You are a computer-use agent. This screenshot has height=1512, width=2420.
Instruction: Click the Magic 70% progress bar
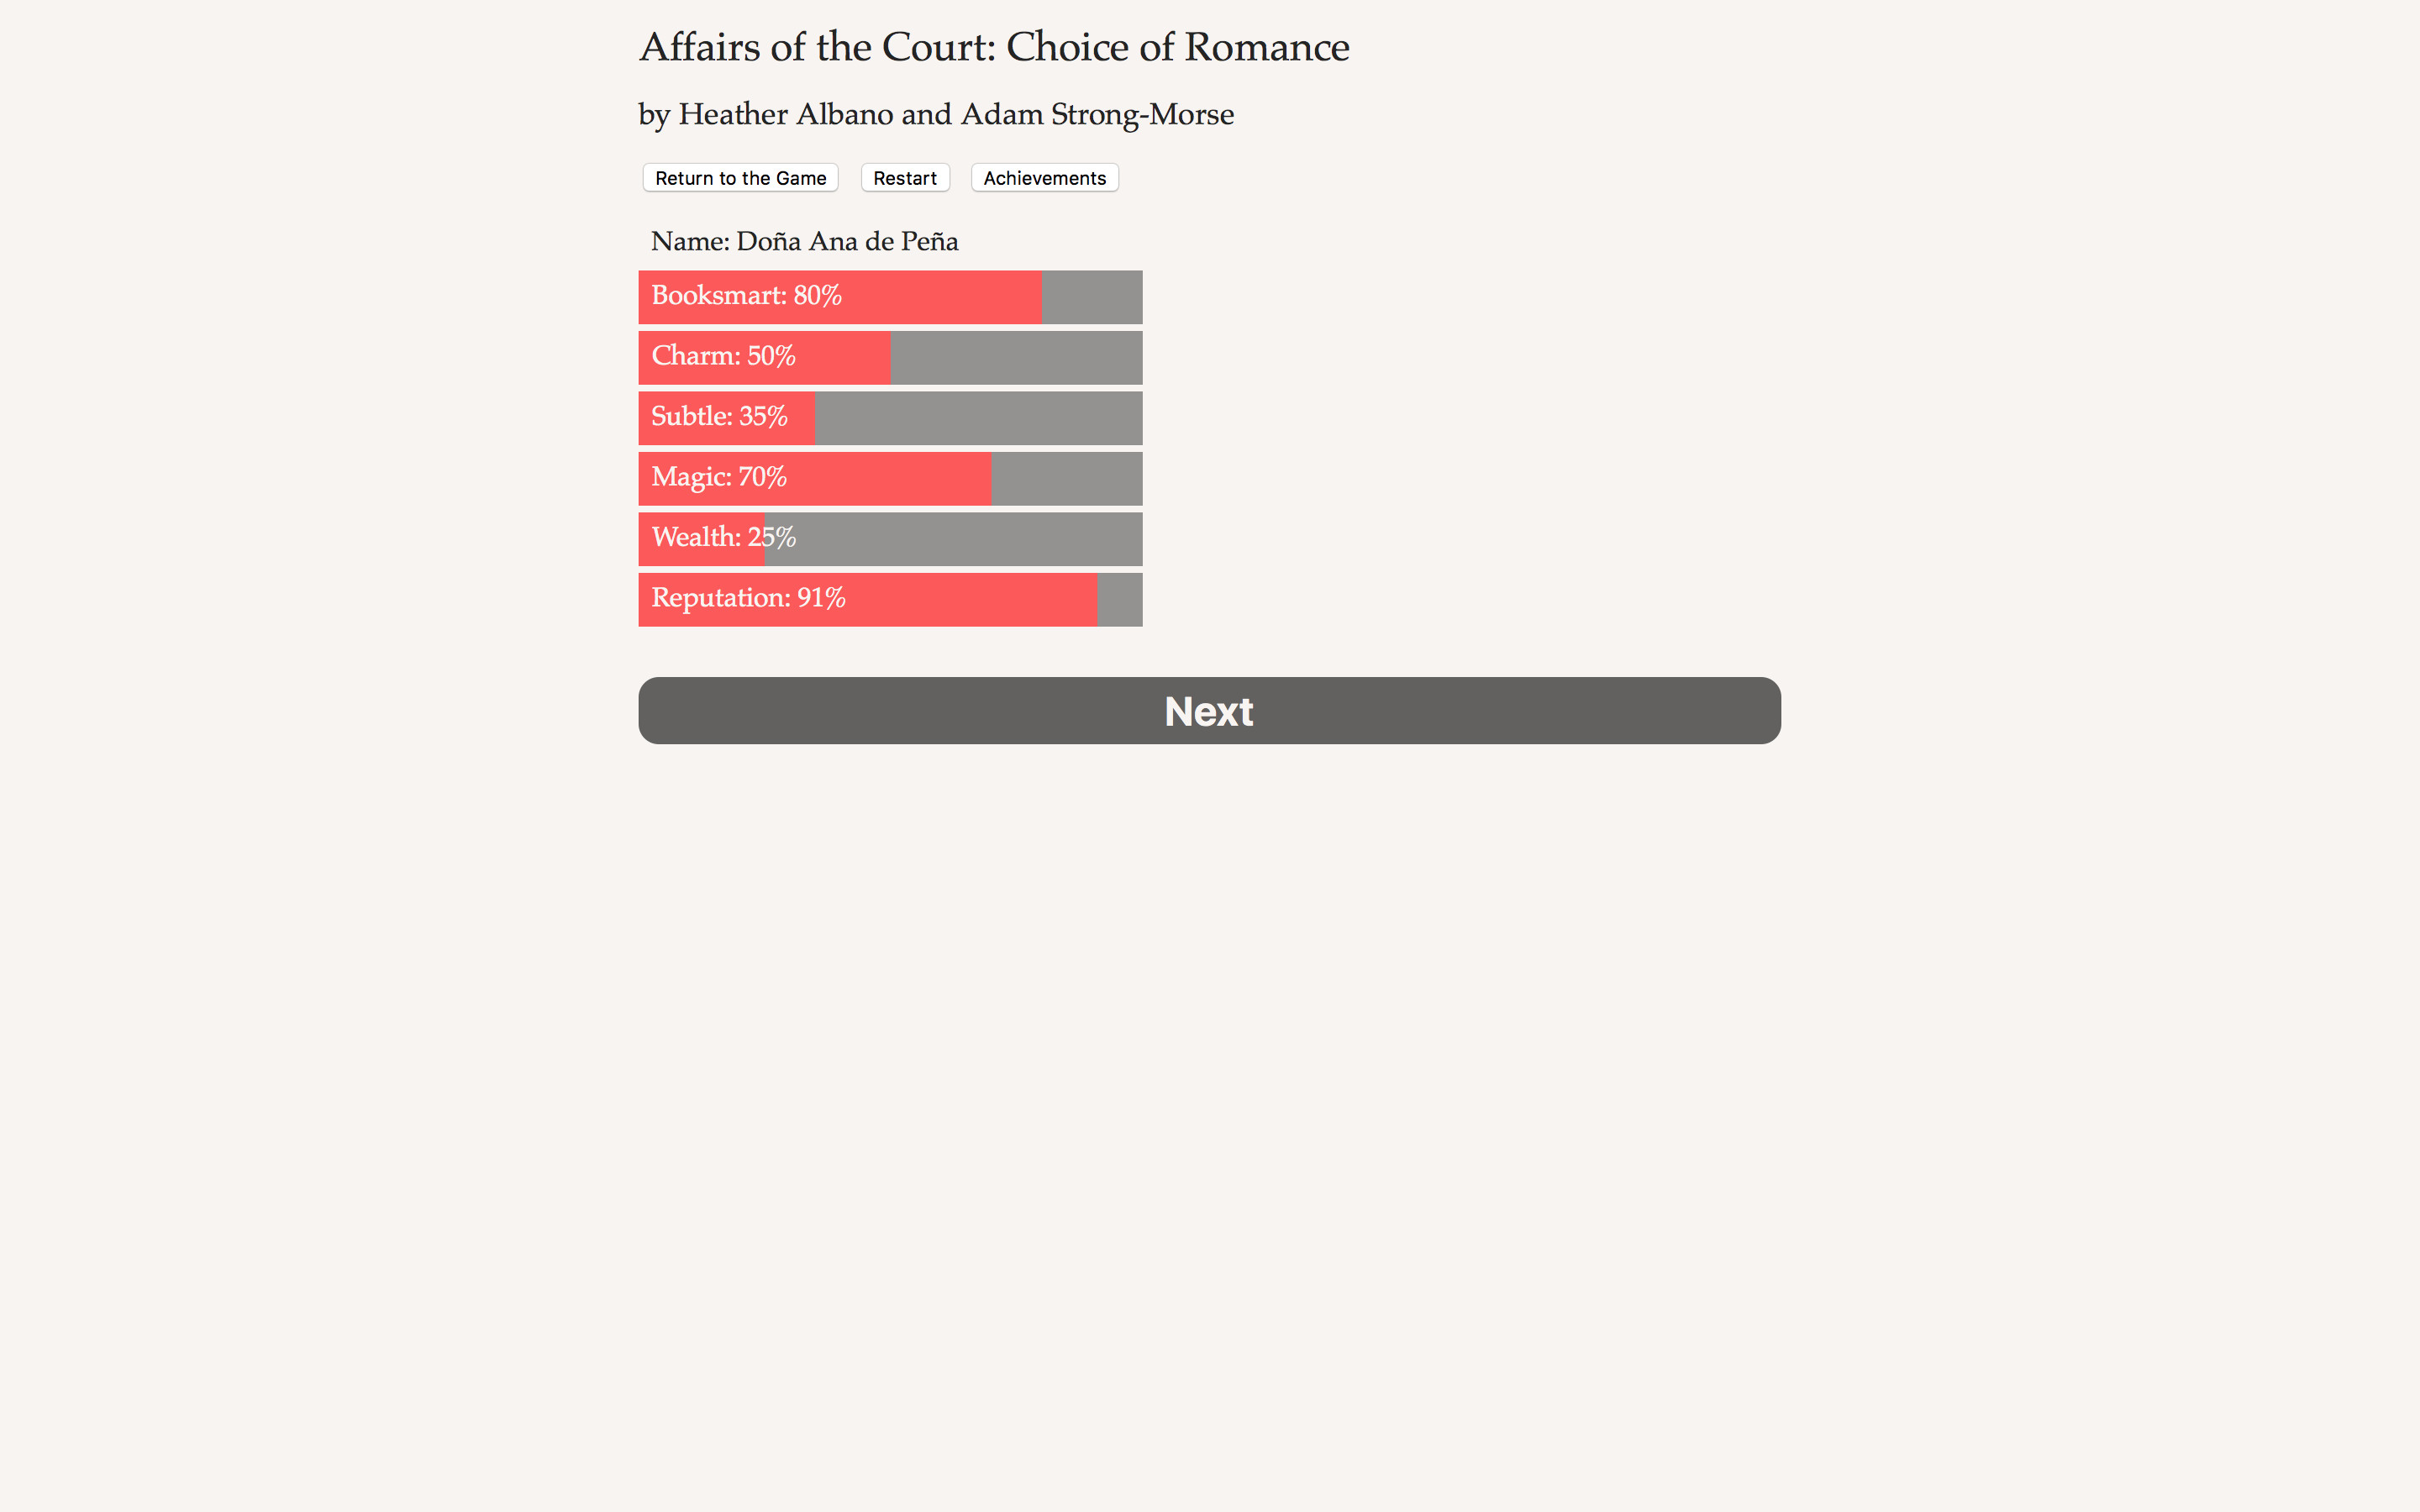(889, 478)
